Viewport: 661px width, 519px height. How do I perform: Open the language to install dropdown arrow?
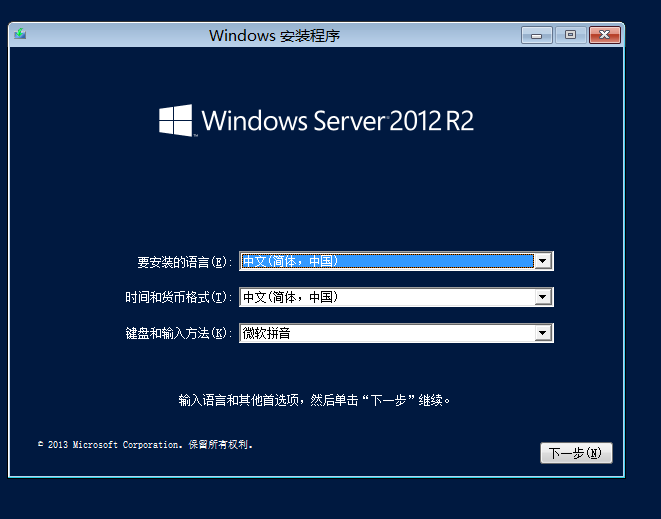tap(543, 261)
